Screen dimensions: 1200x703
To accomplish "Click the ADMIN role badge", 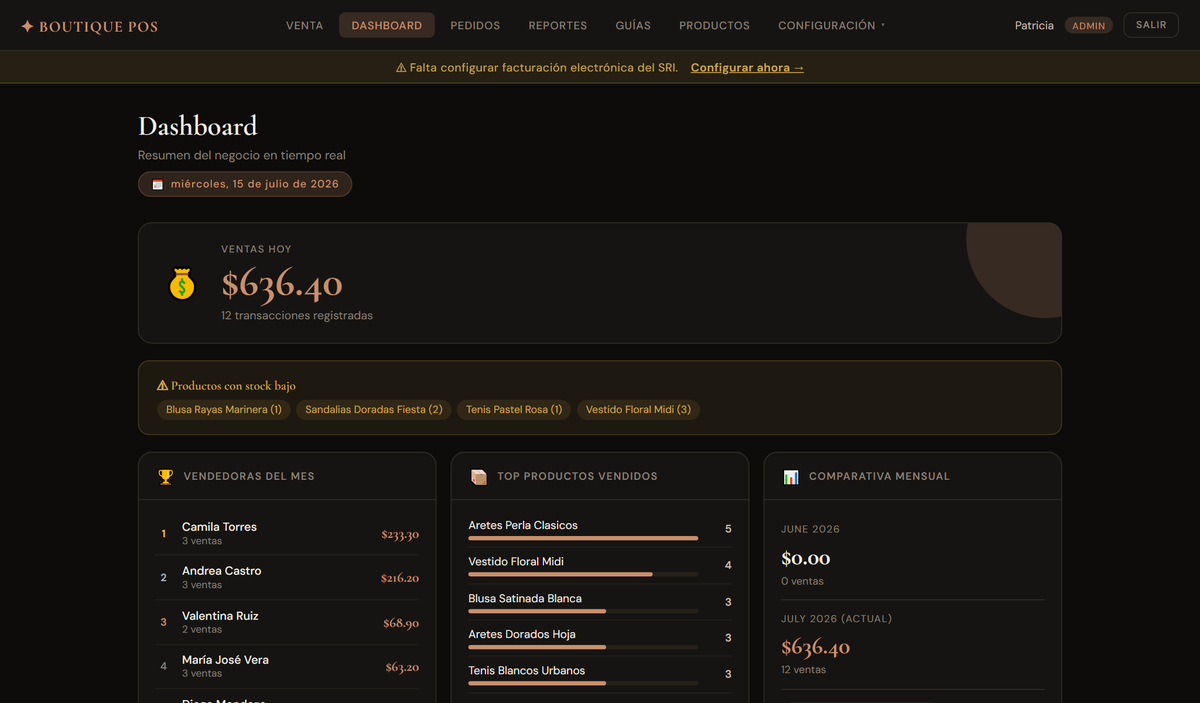I will [x=1089, y=26].
